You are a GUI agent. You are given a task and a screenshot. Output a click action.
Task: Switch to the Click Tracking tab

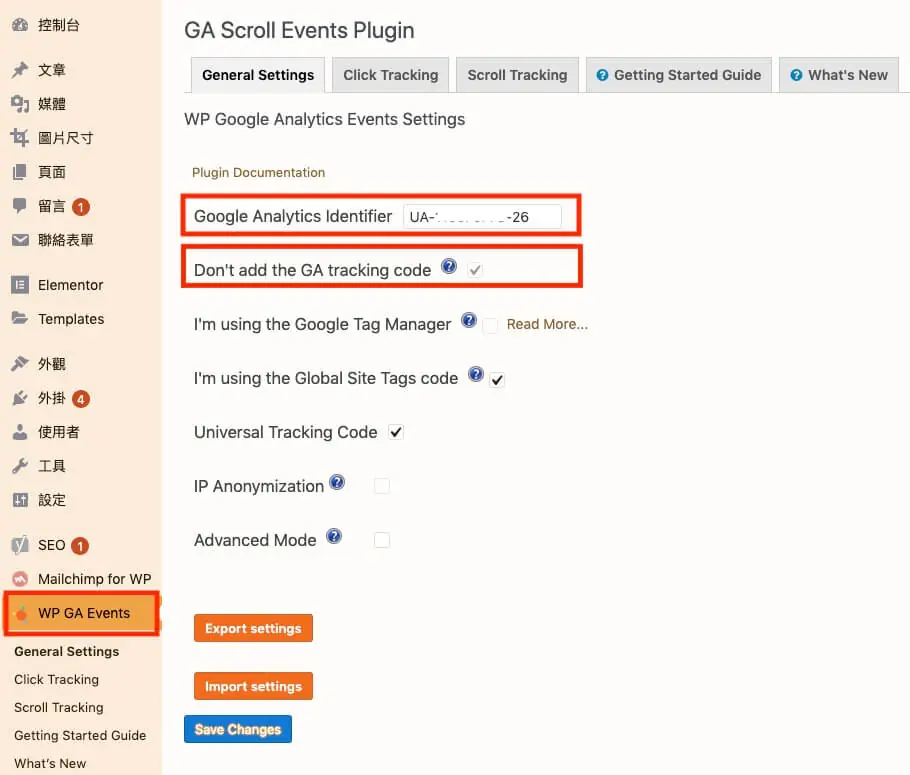point(391,75)
